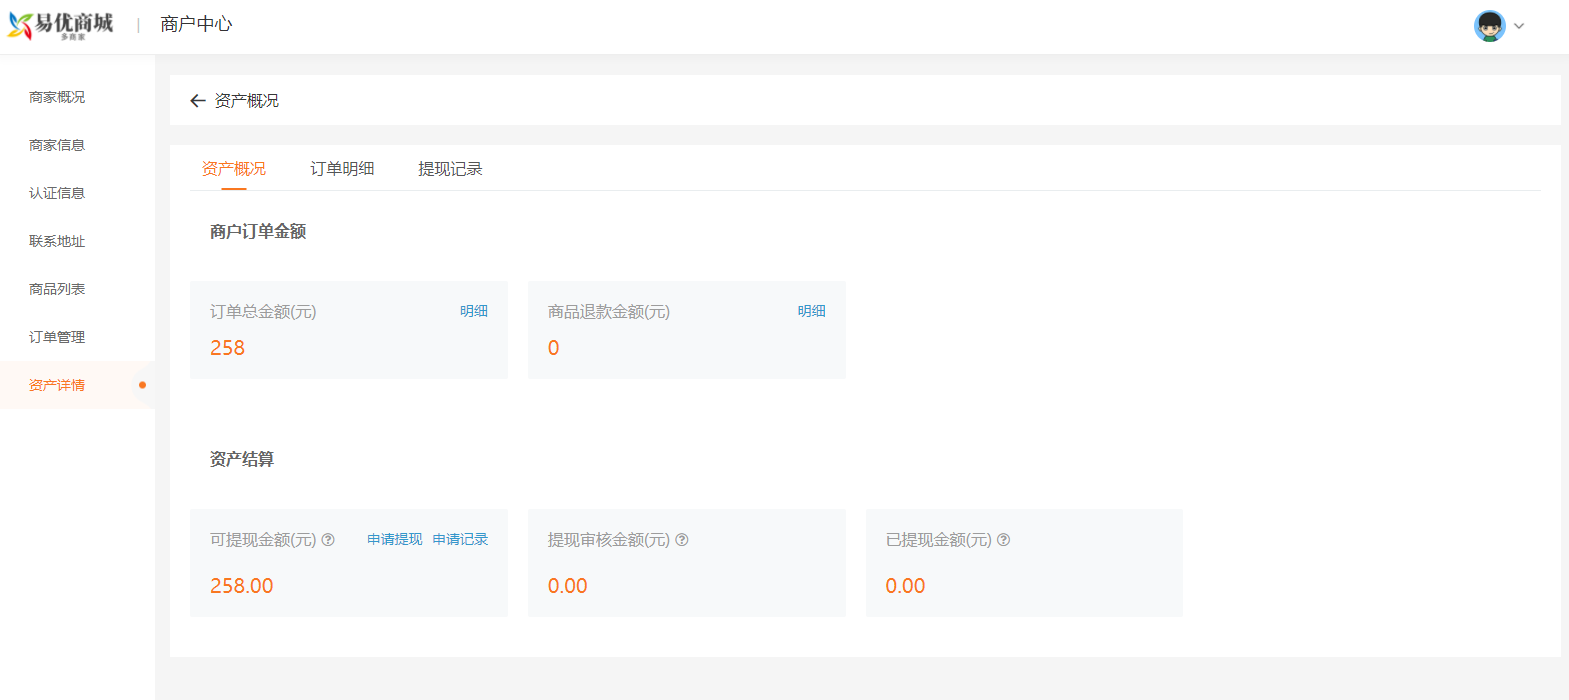This screenshot has height=700, width=1569.
Task: Switch to the 订单明细 tab
Action: (x=342, y=169)
